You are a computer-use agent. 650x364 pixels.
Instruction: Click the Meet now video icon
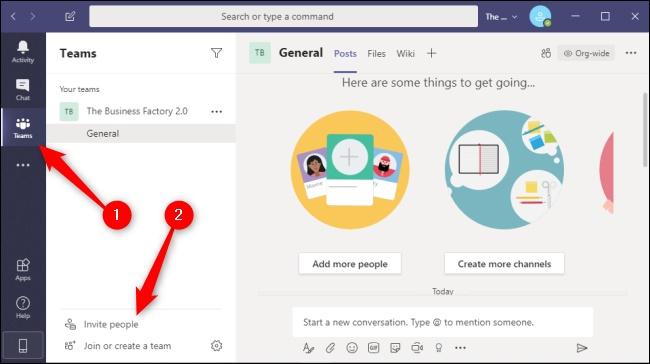point(417,347)
